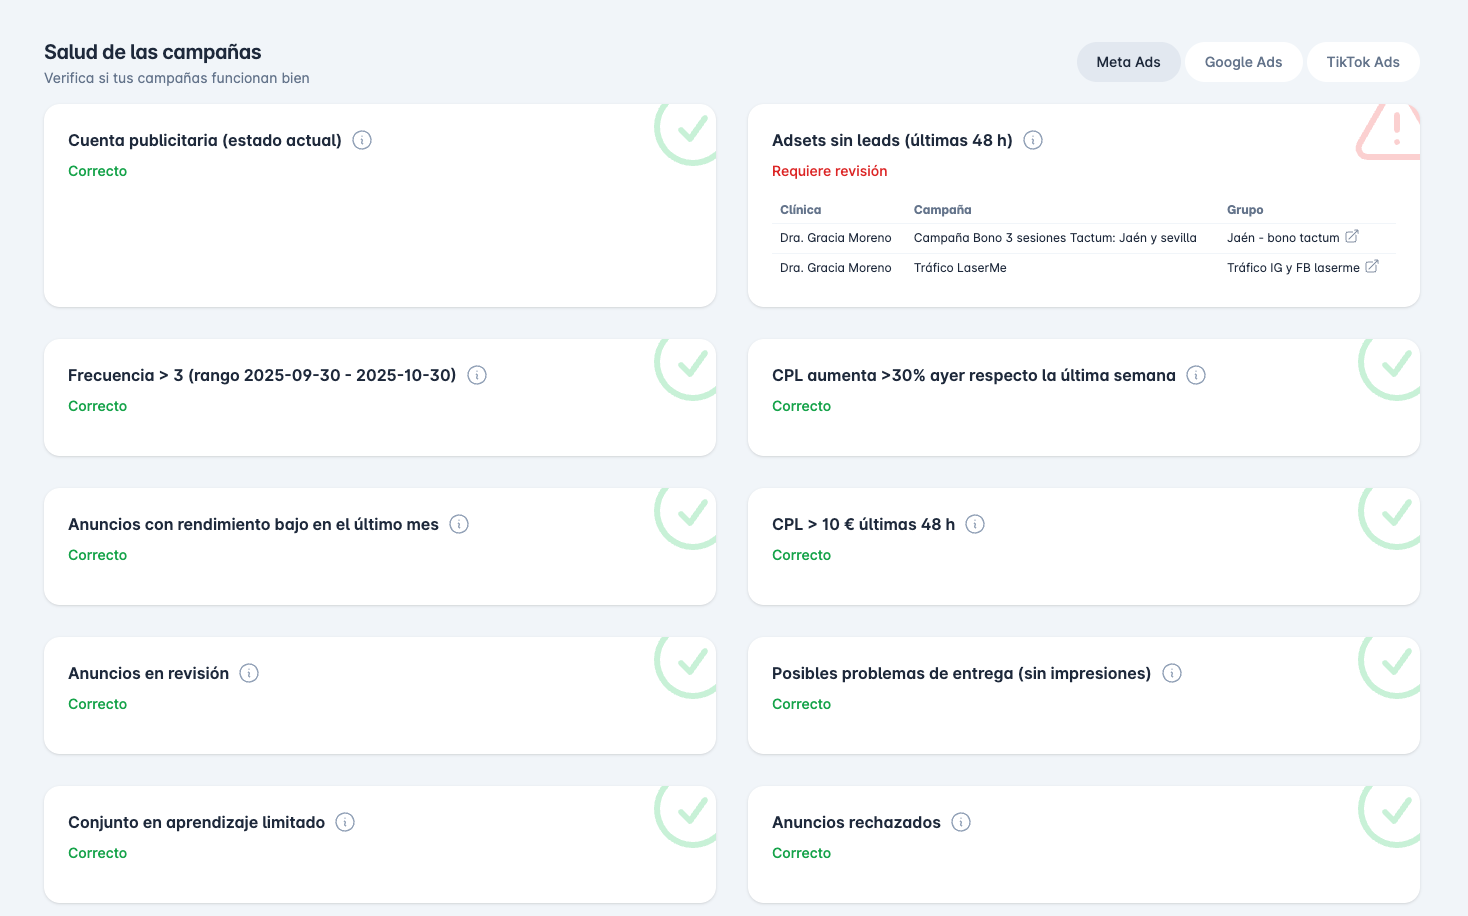
Task: Click the red warning triangle on Adsets card
Action: coord(1391,132)
